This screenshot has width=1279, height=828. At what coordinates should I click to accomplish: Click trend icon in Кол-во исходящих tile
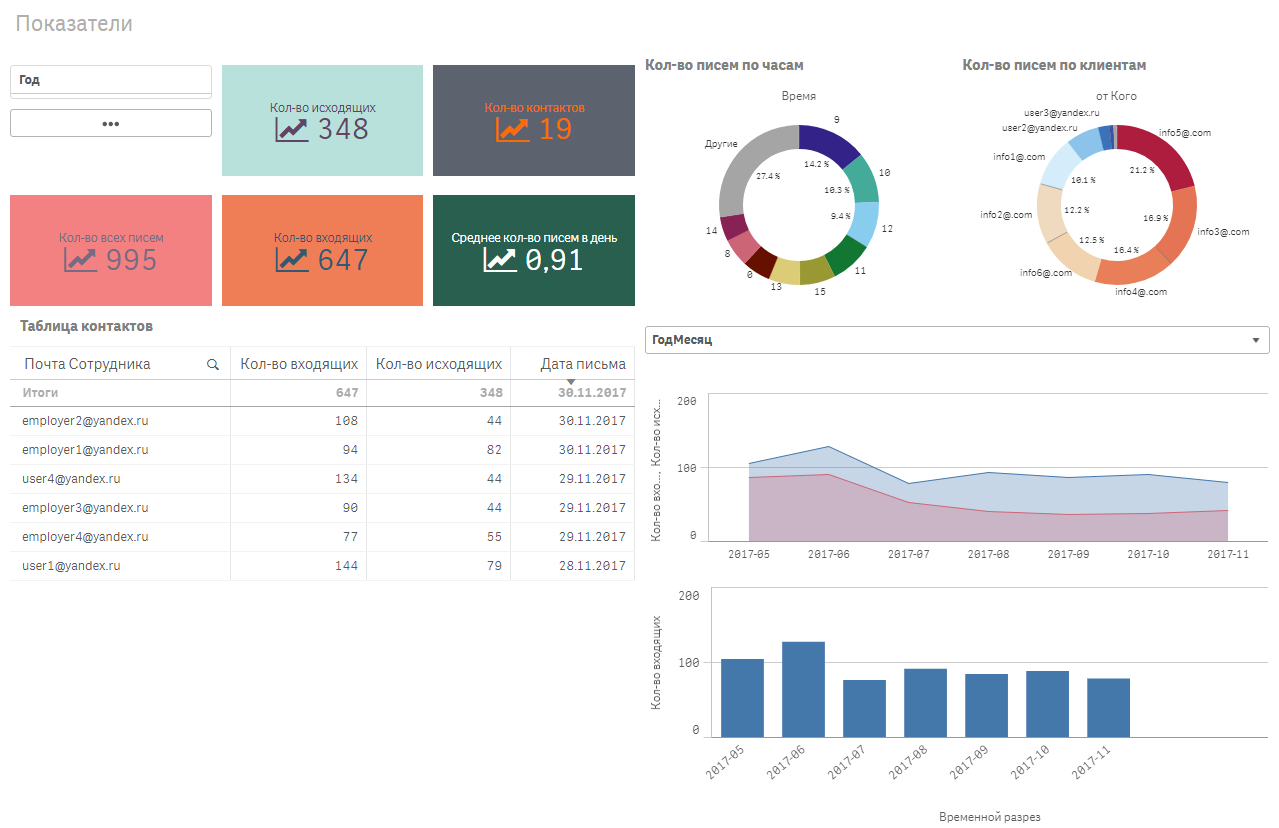[292, 129]
